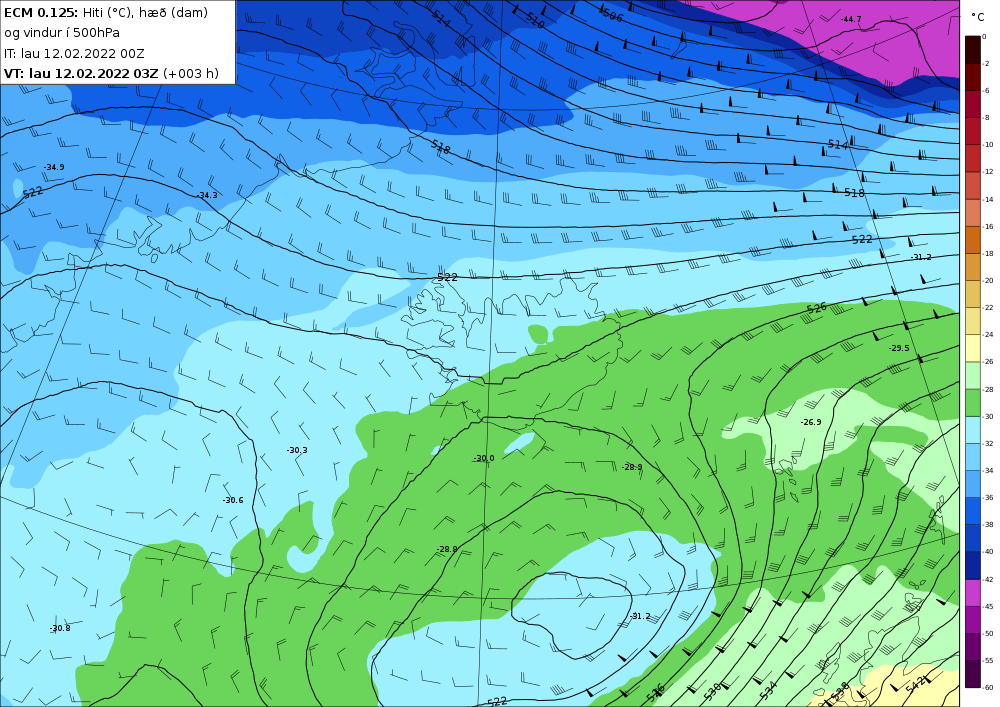Click the '530' height contour label
The image size is (1000, 707).
(712, 689)
